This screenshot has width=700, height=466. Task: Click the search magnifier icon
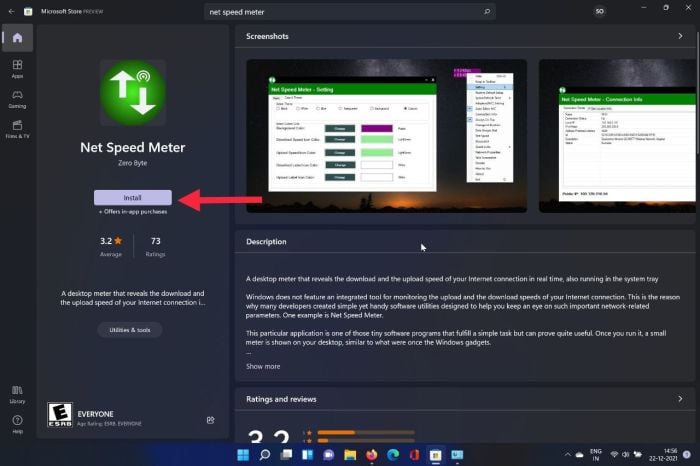pos(487,12)
